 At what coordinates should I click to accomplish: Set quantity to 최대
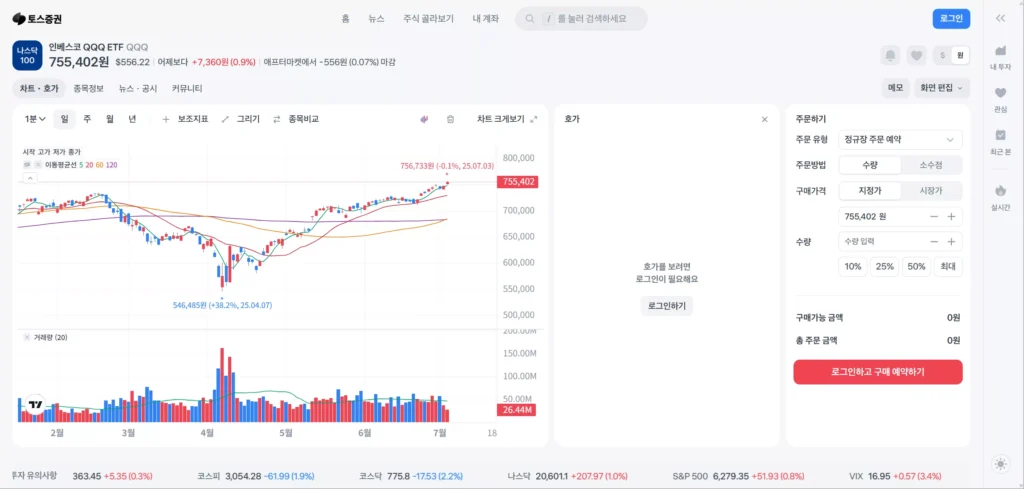pyautogui.click(x=948, y=267)
